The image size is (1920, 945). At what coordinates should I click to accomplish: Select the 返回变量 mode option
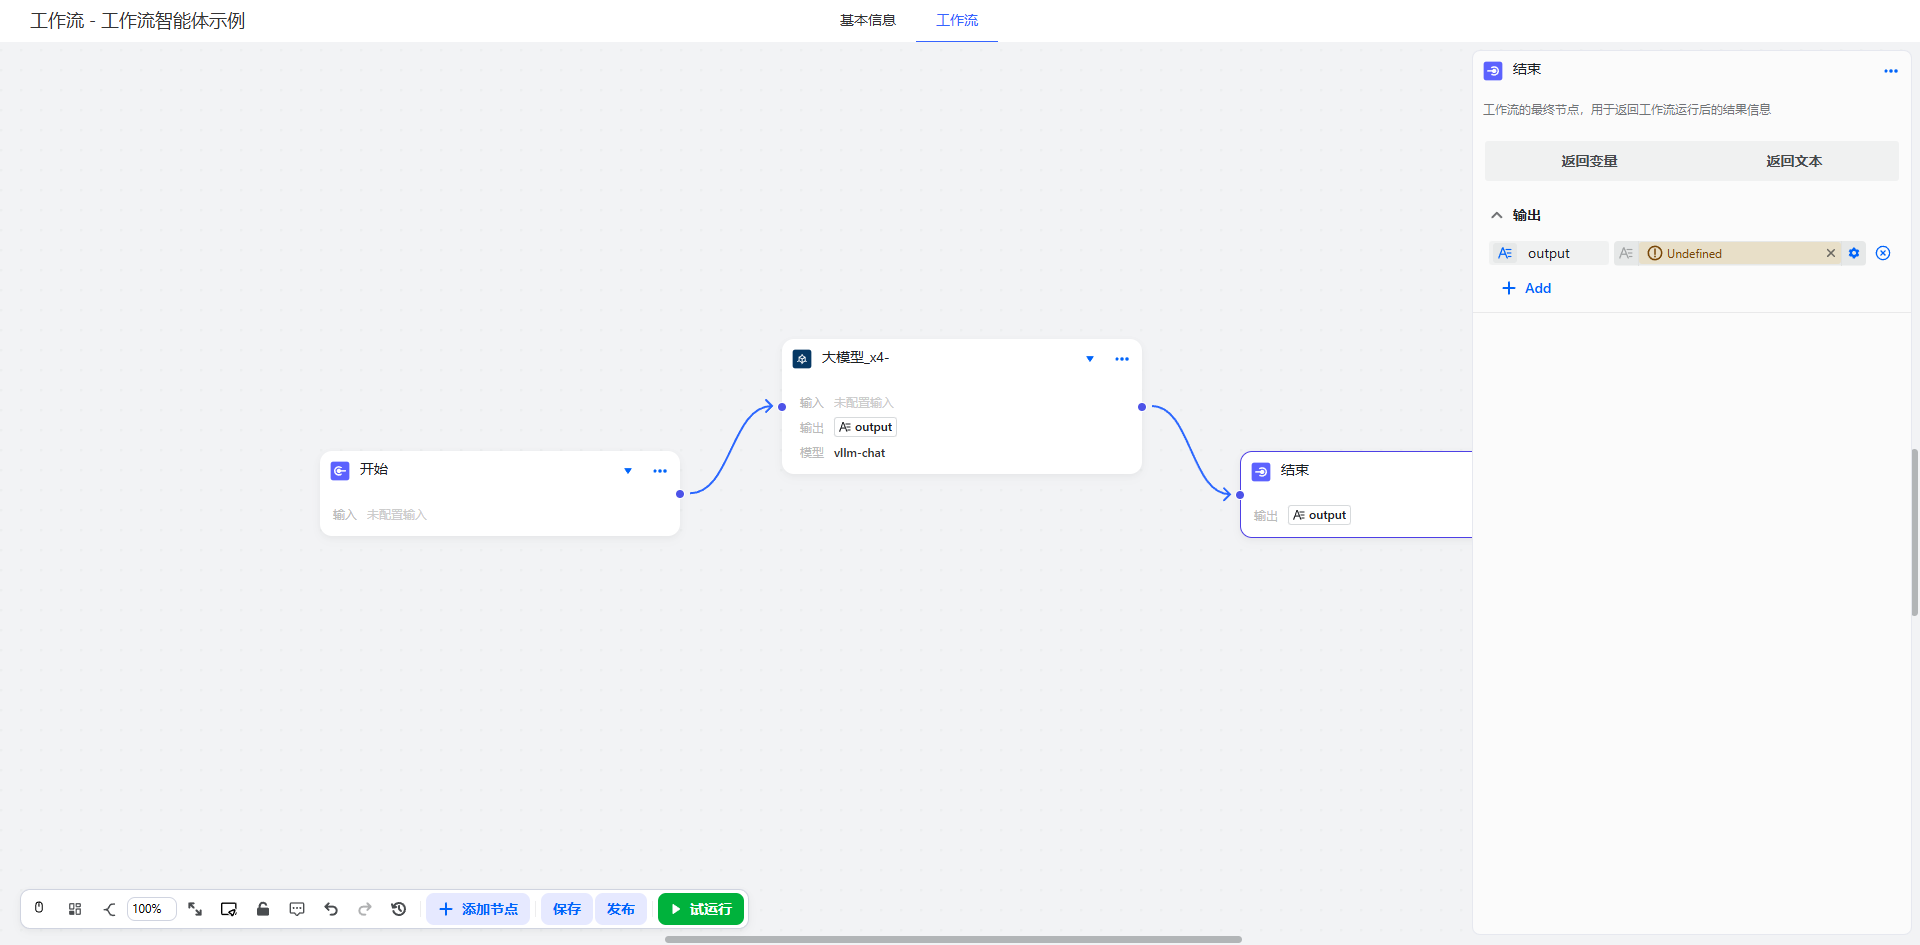(1589, 161)
